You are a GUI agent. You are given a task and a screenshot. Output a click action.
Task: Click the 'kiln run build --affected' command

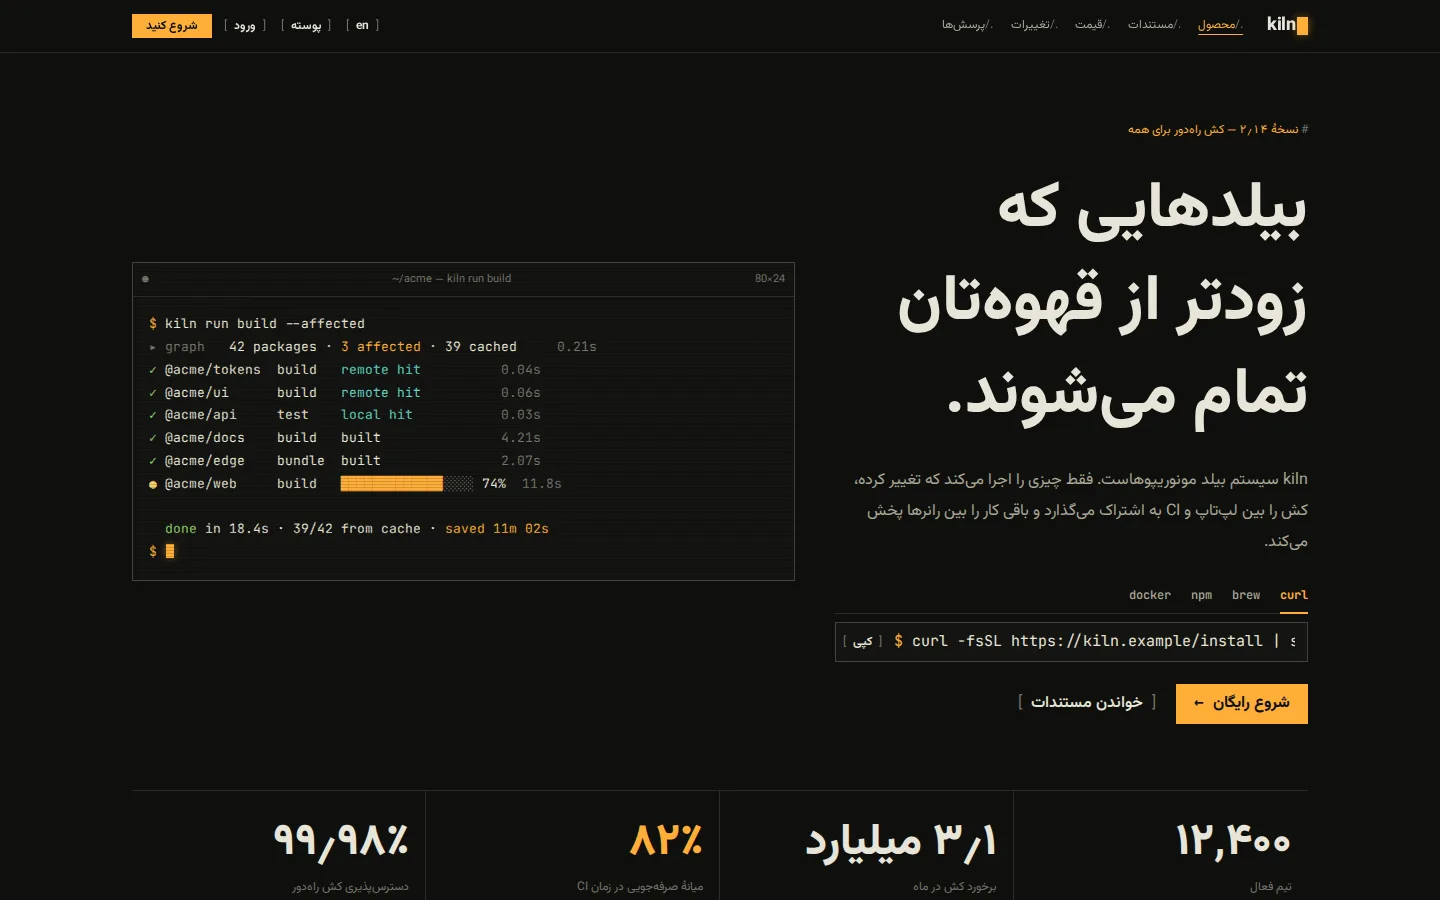coord(265,324)
